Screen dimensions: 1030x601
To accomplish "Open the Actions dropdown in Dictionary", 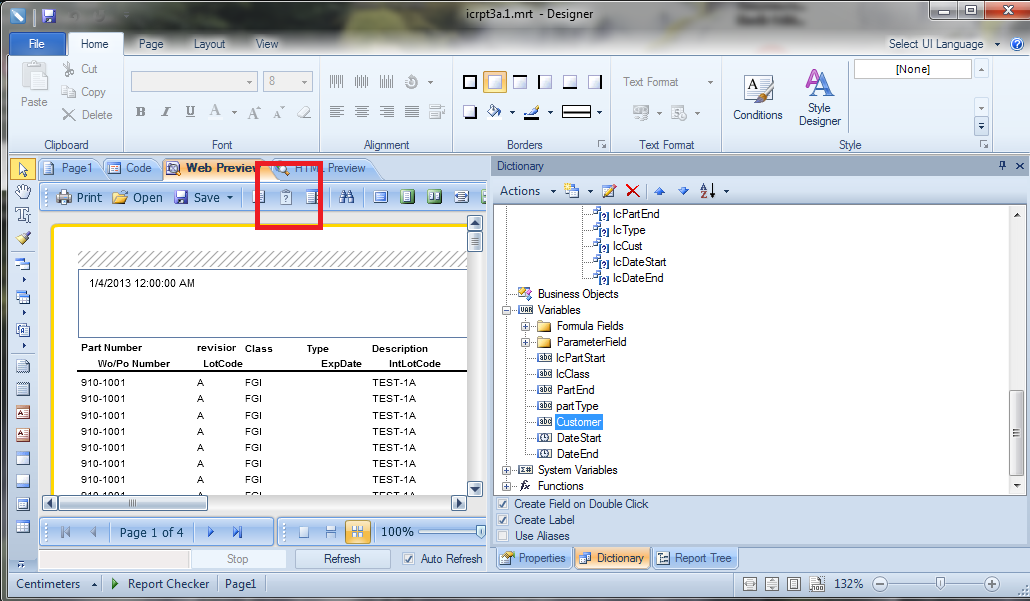I will point(528,191).
